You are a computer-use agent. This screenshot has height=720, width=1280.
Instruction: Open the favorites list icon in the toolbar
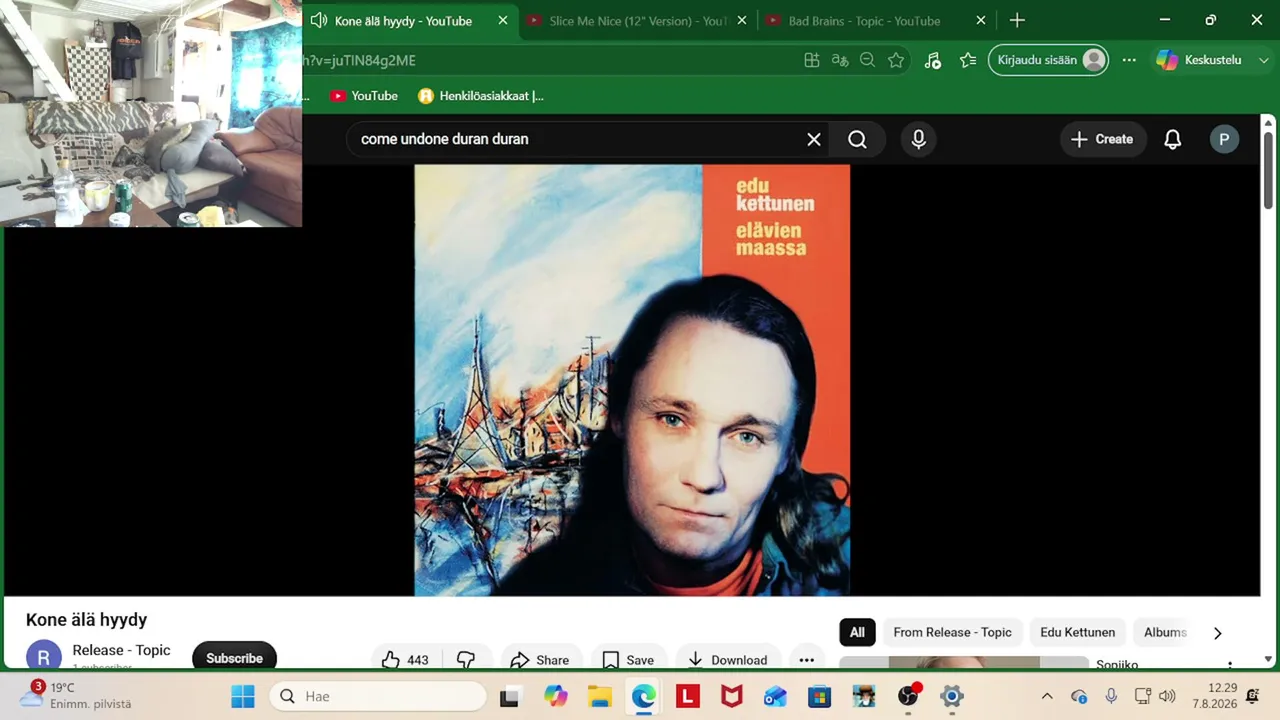point(968,60)
